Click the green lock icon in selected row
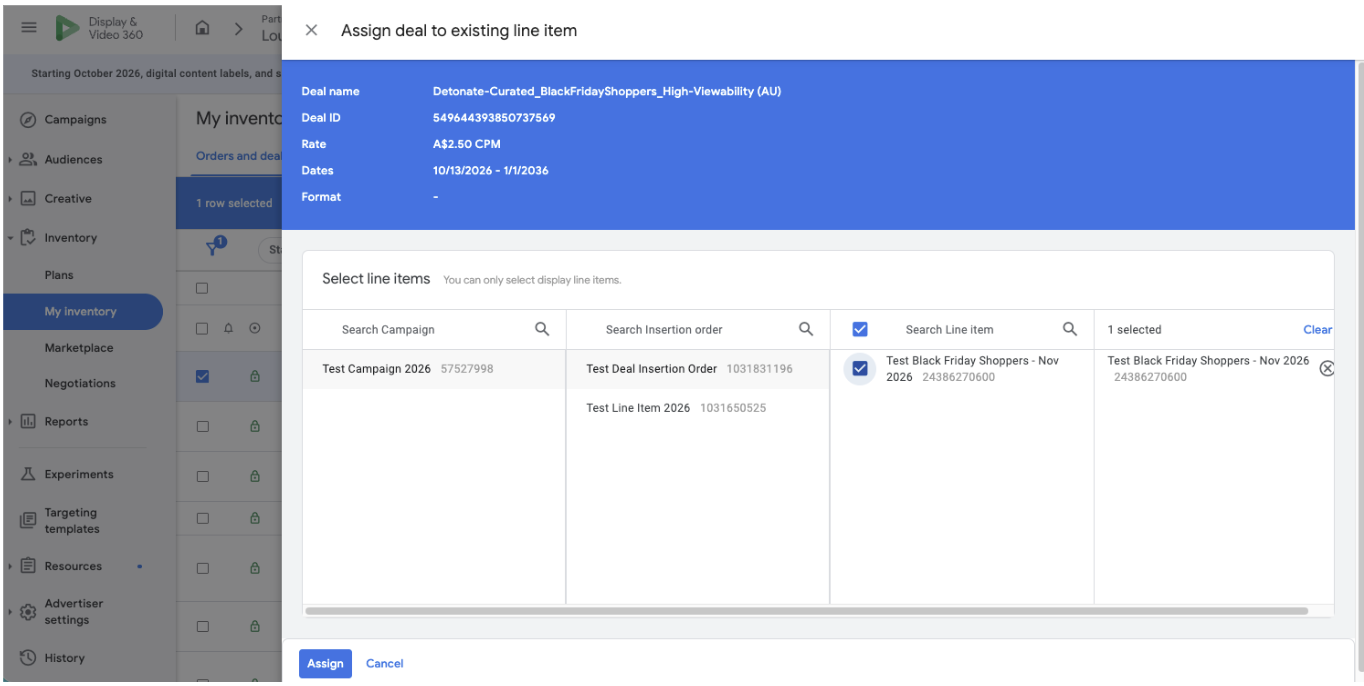The image size is (1364, 686). (x=255, y=376)
